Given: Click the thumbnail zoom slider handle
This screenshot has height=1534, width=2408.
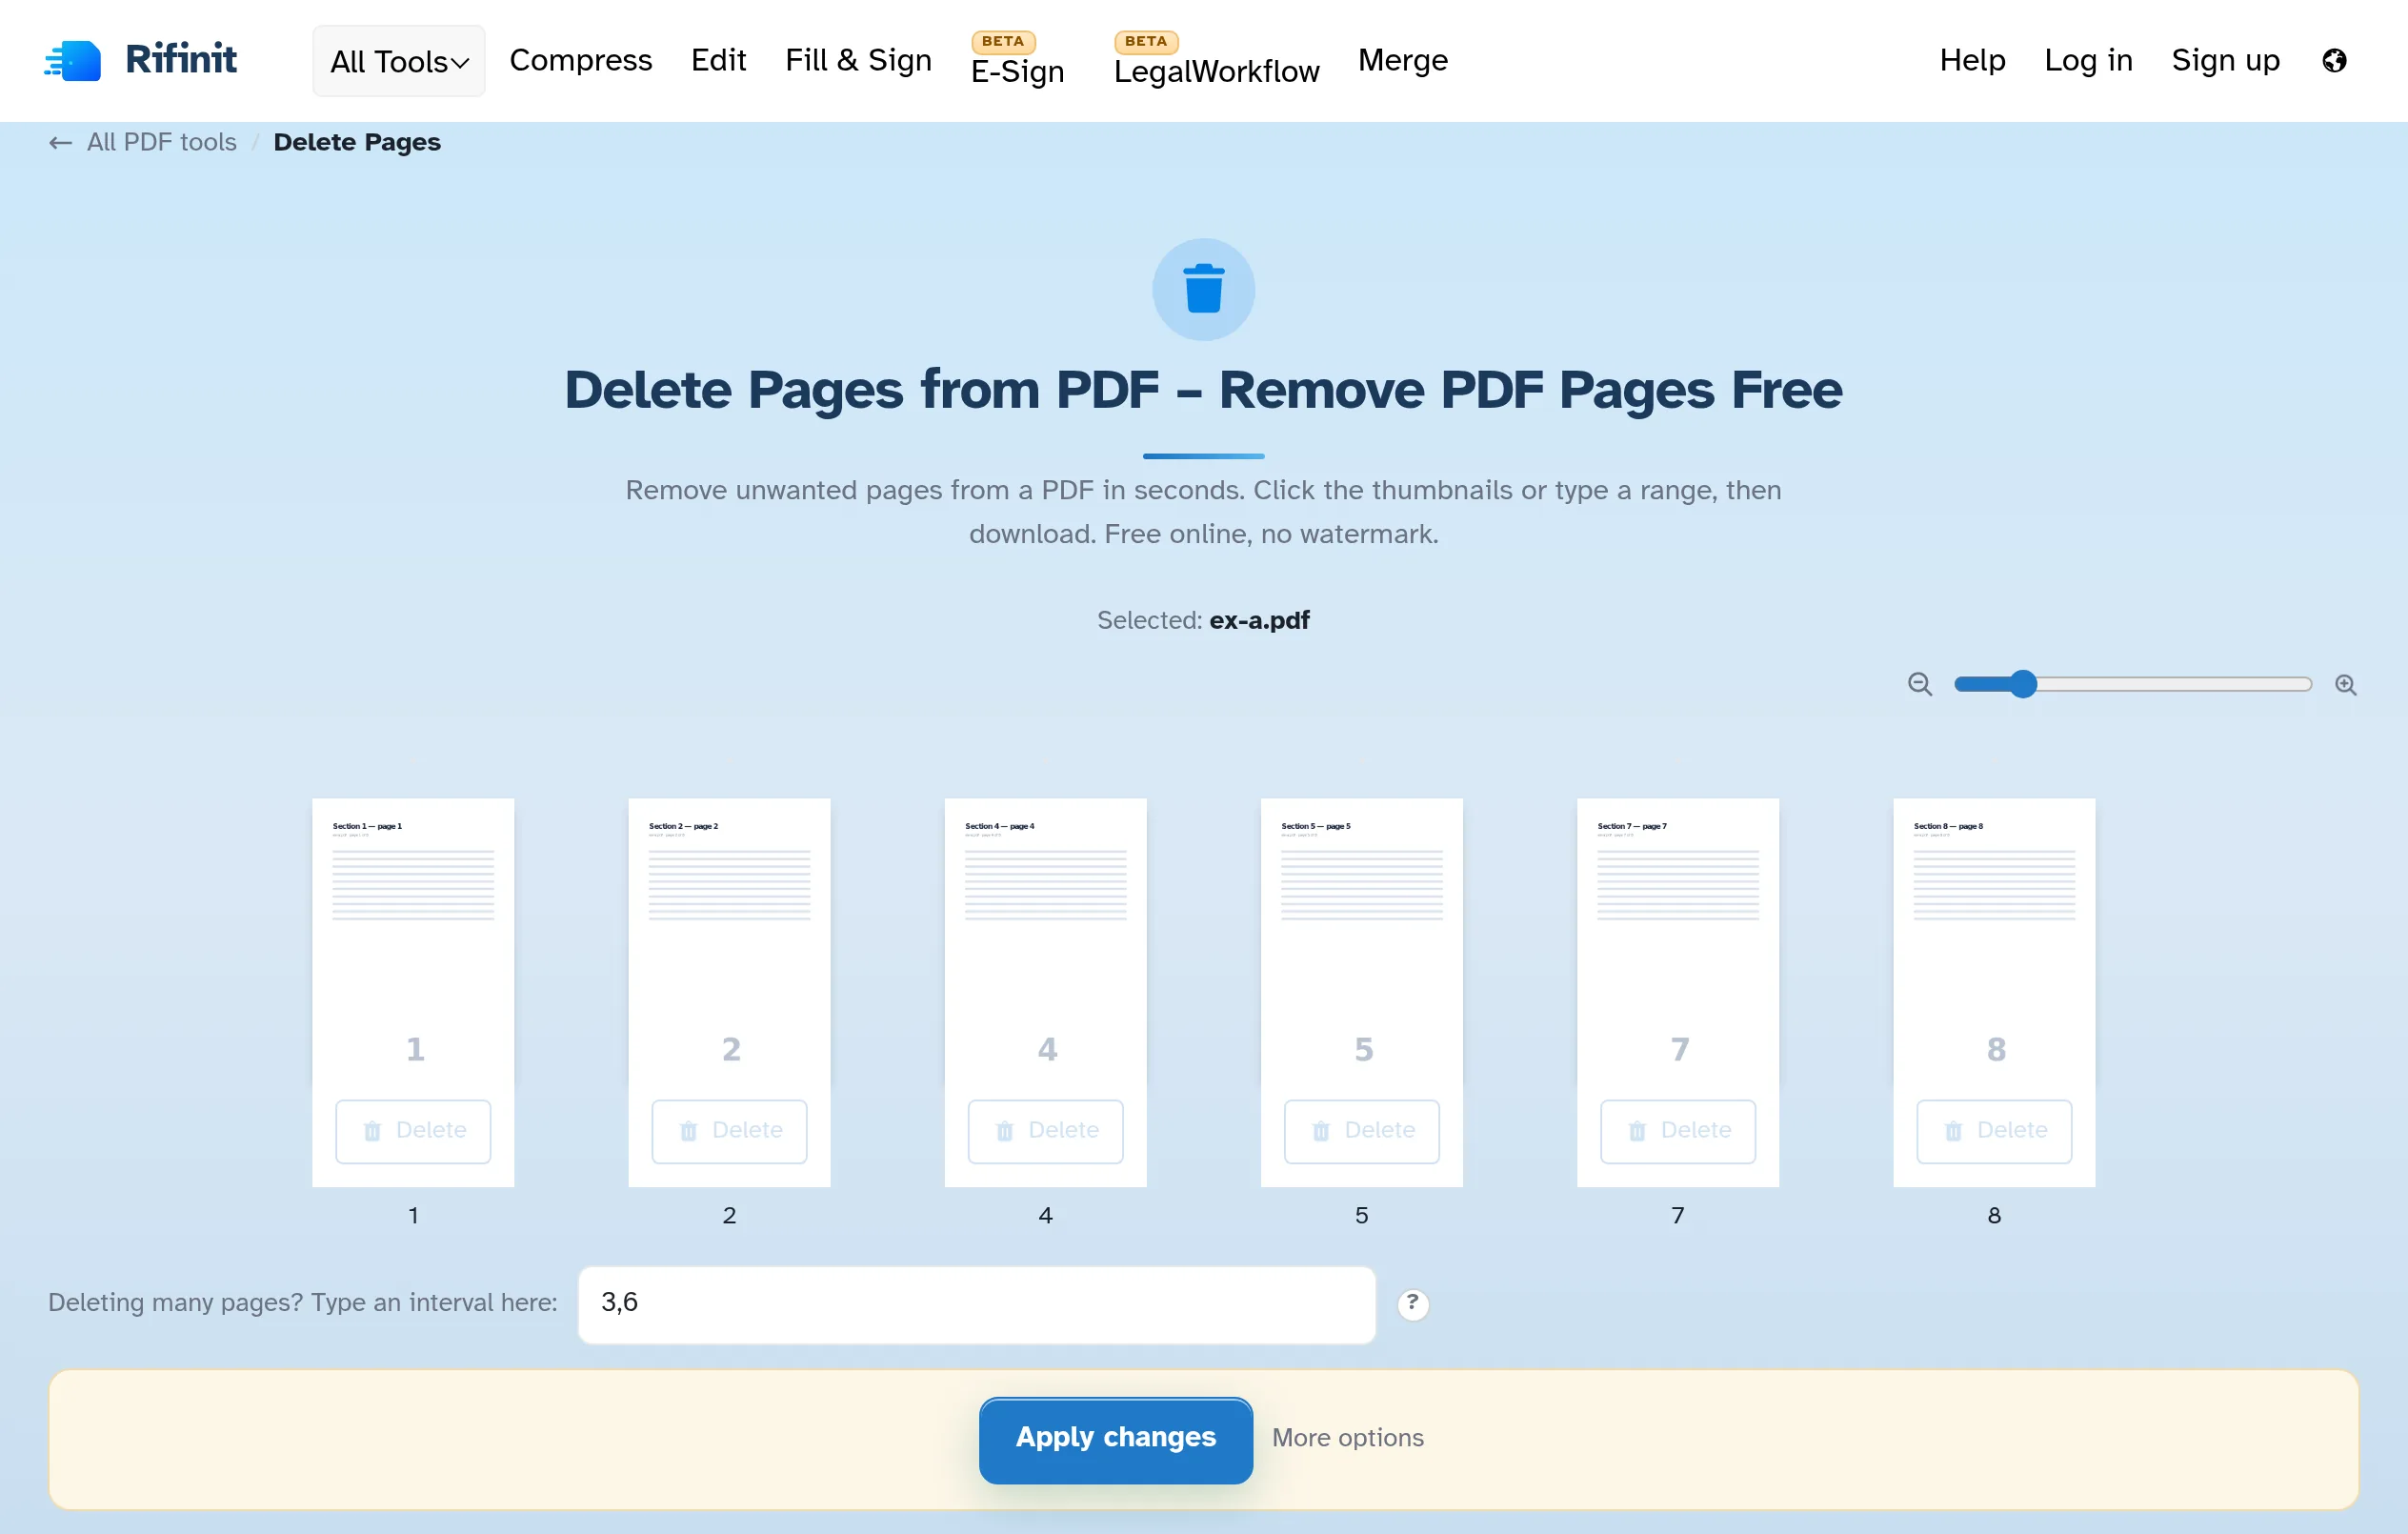Looking at the screenshot, I should coord(2022,684).
